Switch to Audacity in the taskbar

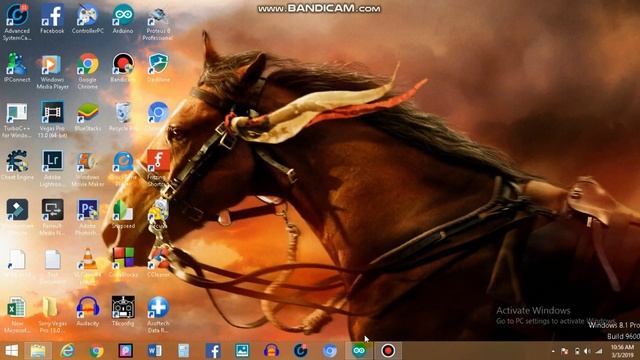coord(271,351)
